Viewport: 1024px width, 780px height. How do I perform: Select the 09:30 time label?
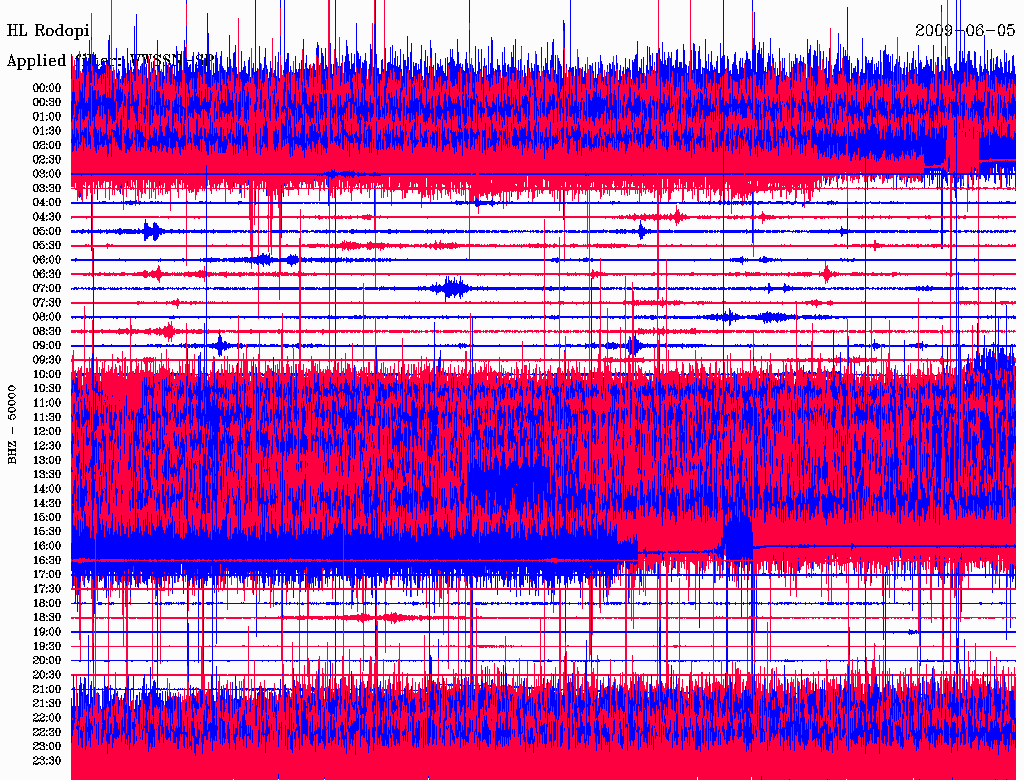click(x=47, y=361)
